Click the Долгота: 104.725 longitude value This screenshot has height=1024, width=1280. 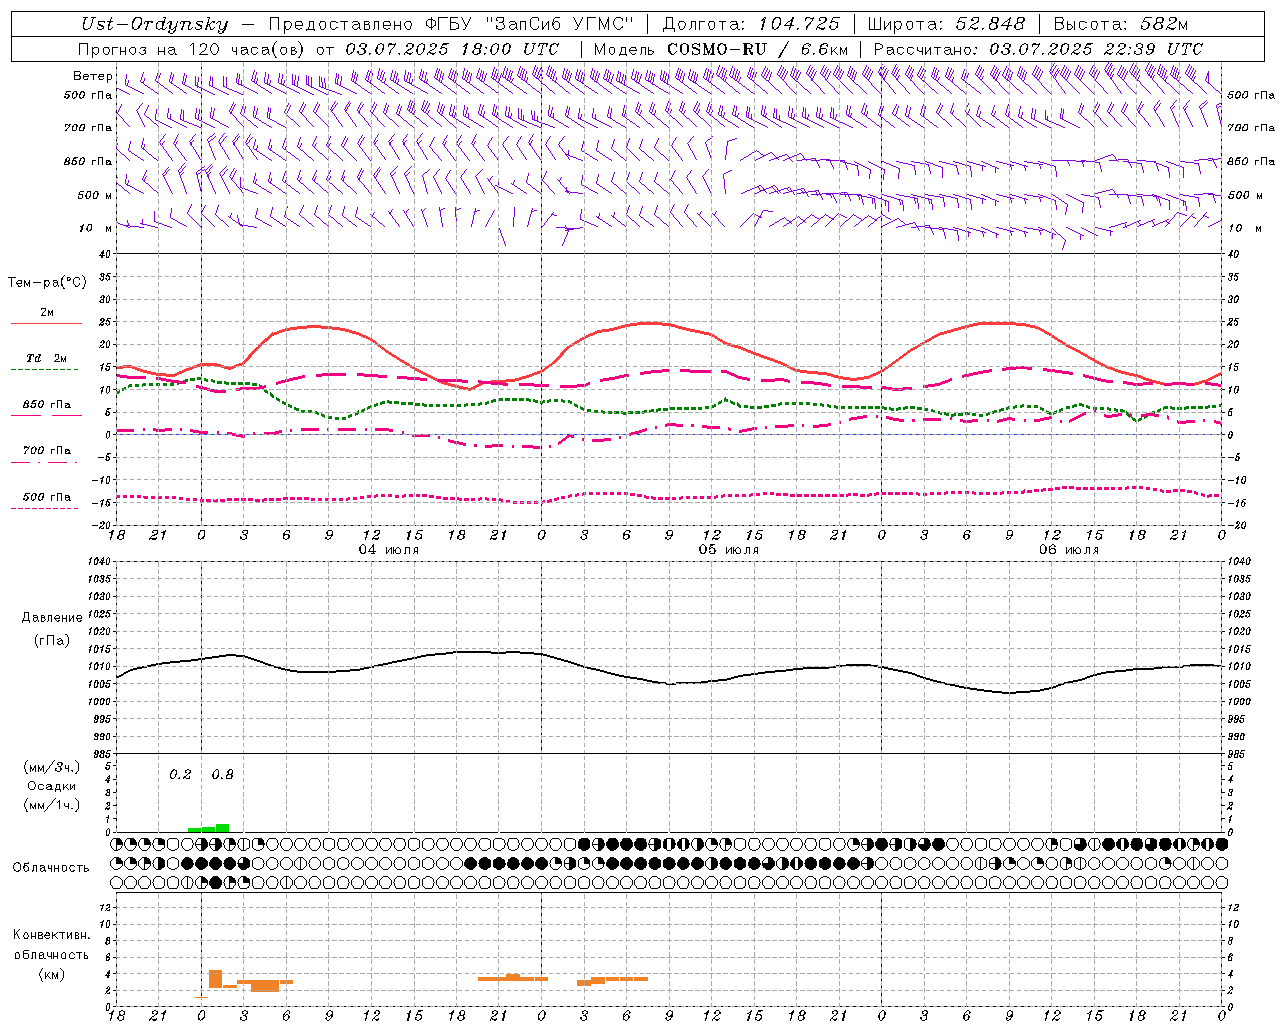(751, 24)
